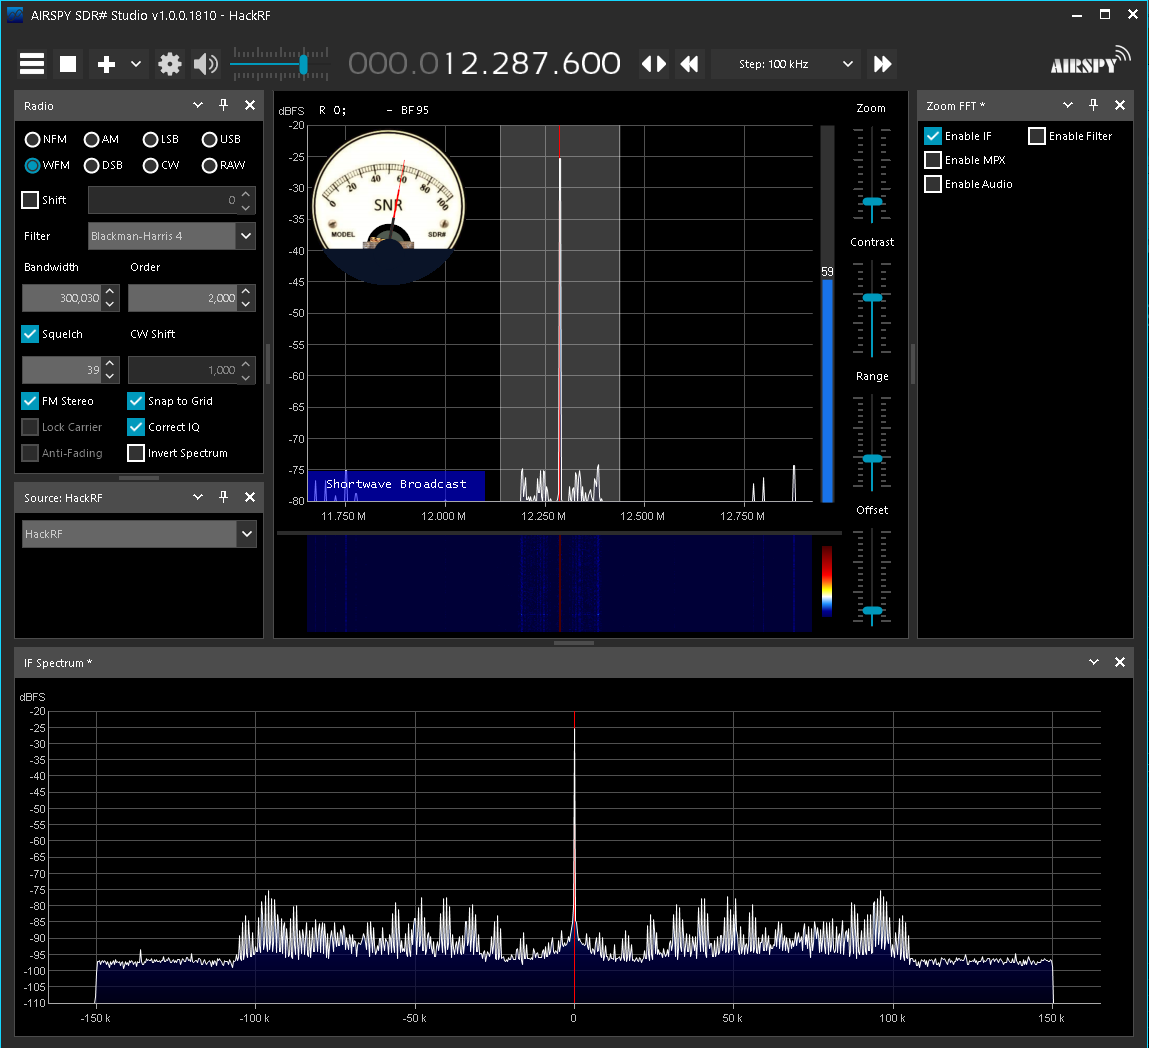Step frequency down with the rewind arrows
Image resolution: width=1149 pixels, height=1048 pixels.
coord(689,64)
